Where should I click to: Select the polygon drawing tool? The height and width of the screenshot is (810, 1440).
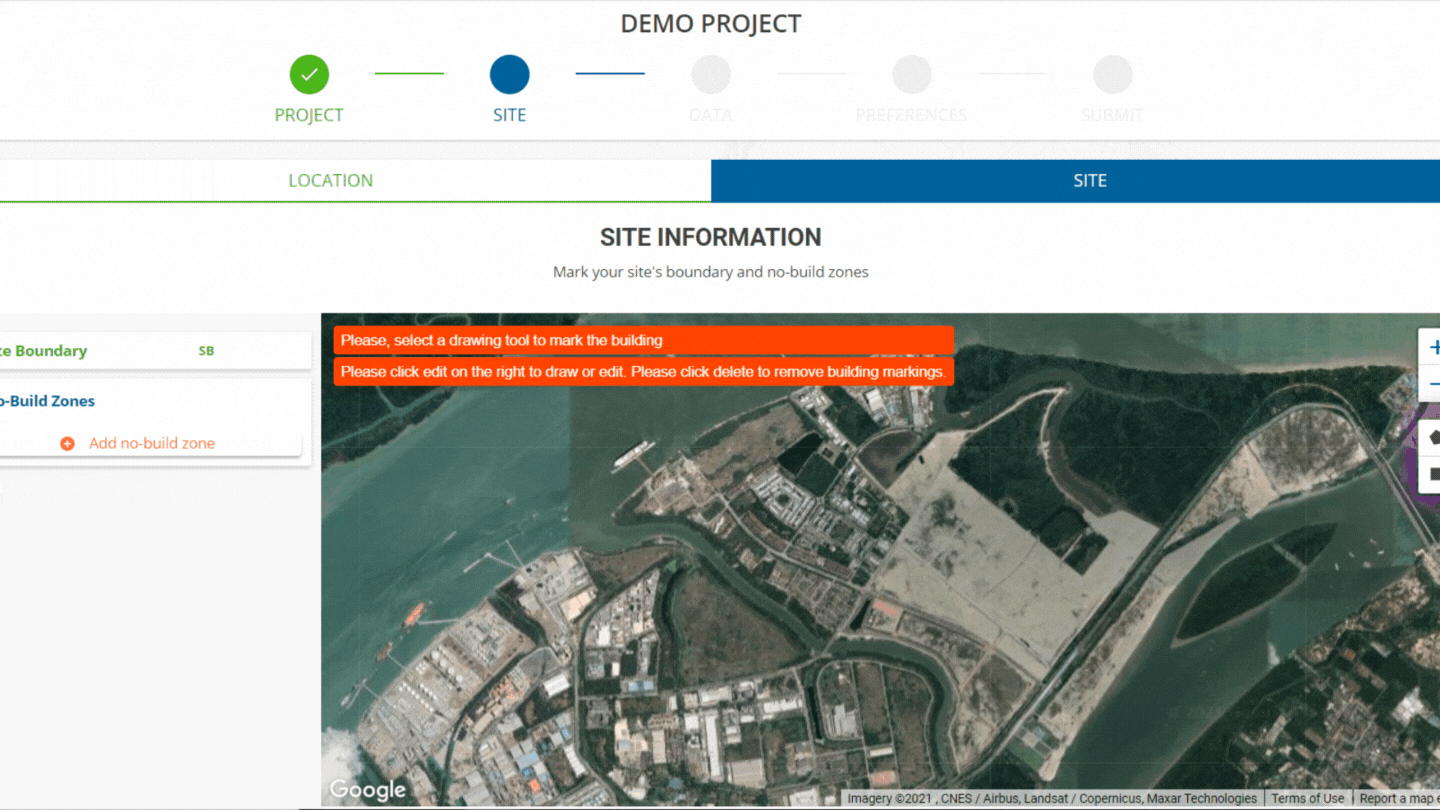1432,437
